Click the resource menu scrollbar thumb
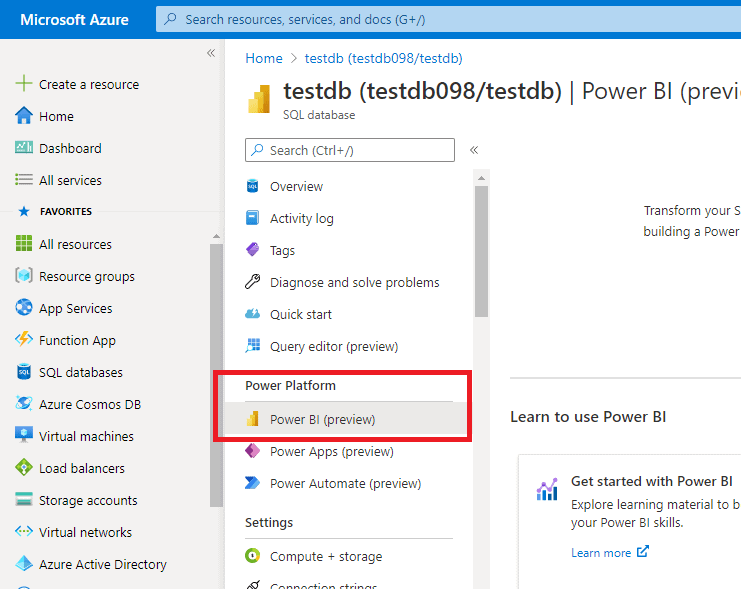The image size is (741, 589). [x=481, y=251]
